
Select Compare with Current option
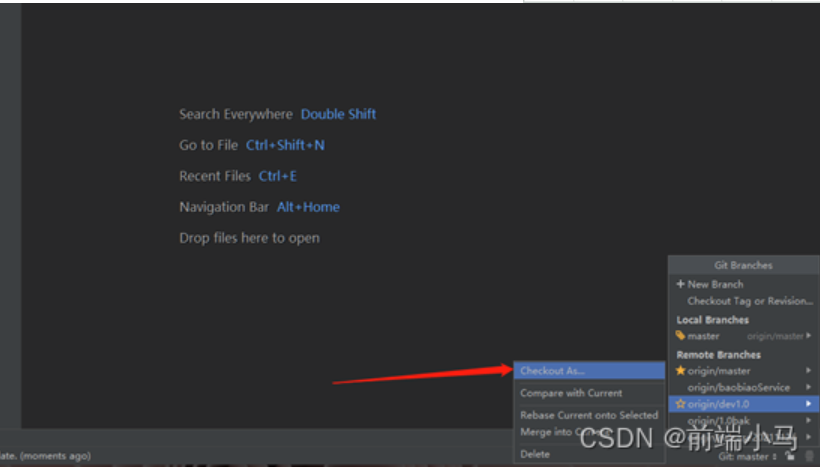[589, 393]
